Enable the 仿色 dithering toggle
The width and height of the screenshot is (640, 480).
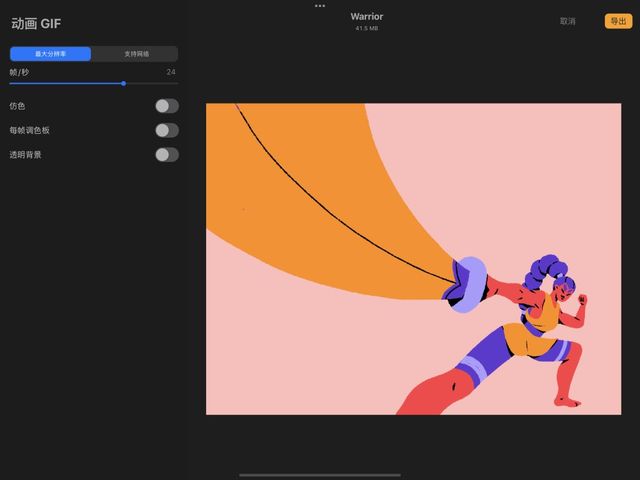point(167,106)
